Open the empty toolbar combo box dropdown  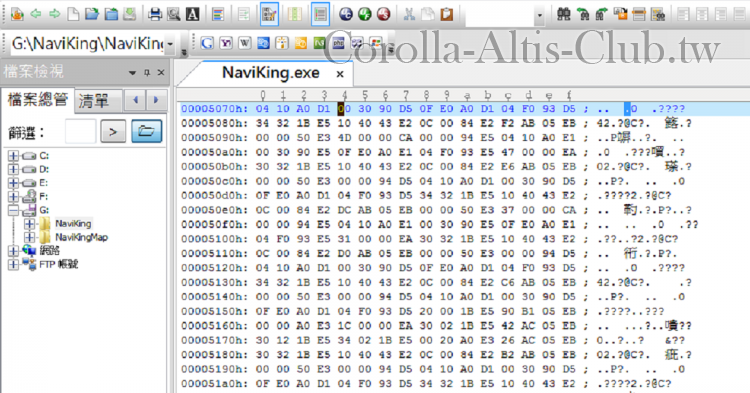[x=540, y=15]
